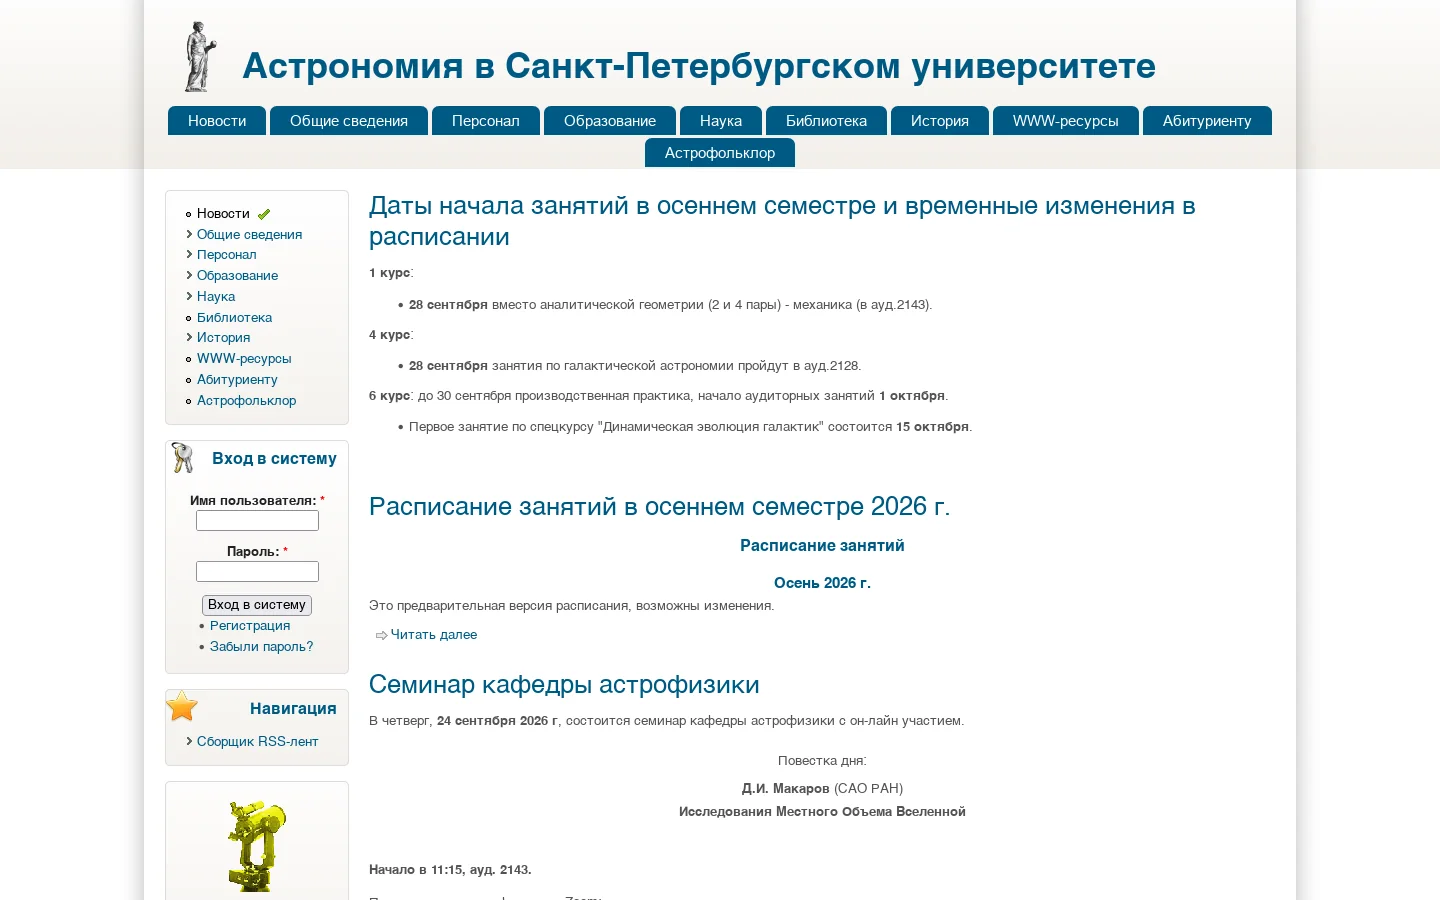Open the Даты начала занятий article heading
The image size is (1440, 900).
click(782, 221)
